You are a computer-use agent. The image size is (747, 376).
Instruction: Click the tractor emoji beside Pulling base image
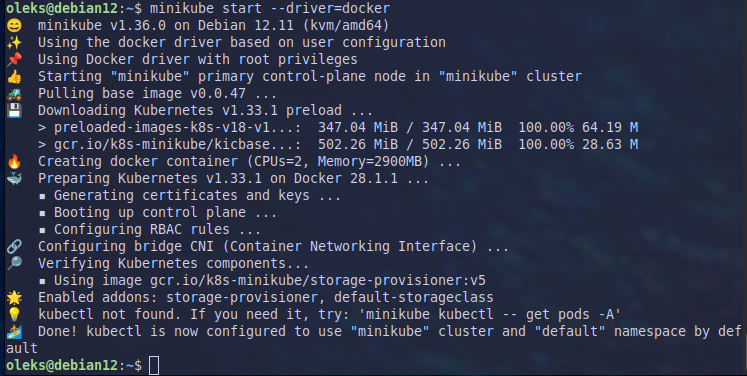click(14, 94)
